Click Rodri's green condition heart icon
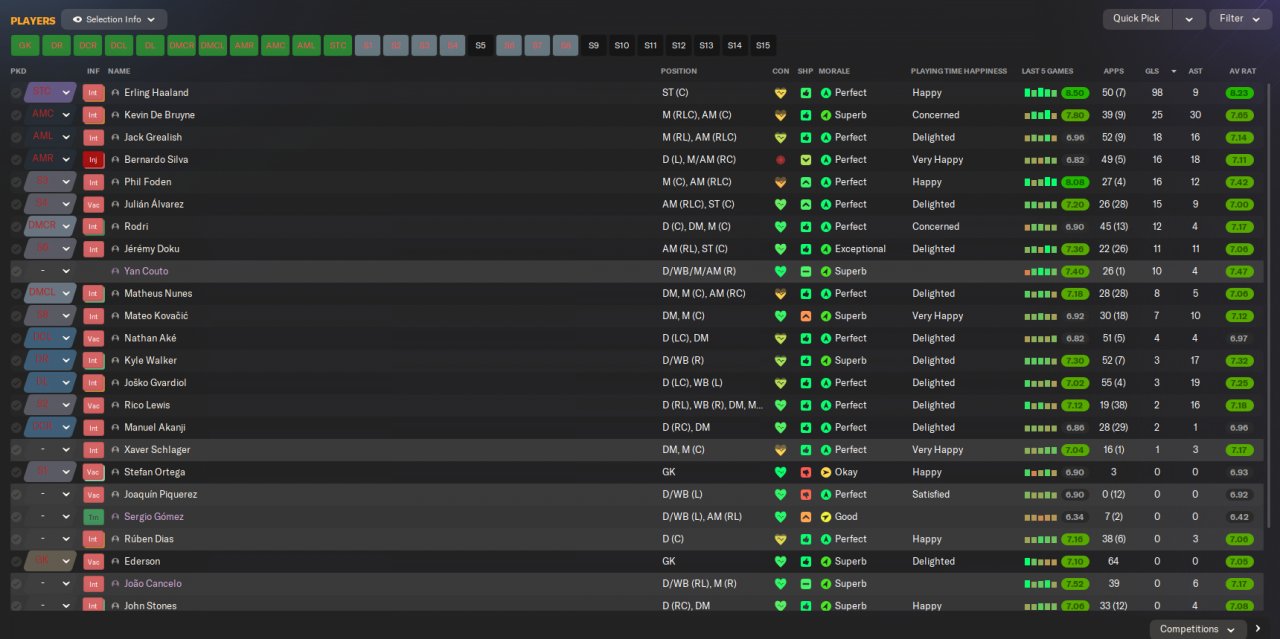1280x639 pixels. tap(781, 227)
